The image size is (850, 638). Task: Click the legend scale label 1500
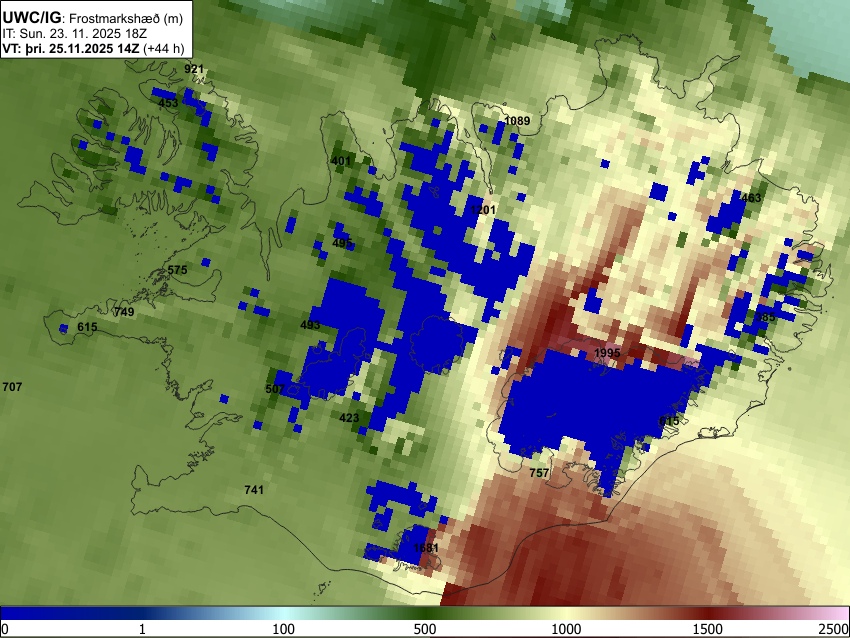708,629
